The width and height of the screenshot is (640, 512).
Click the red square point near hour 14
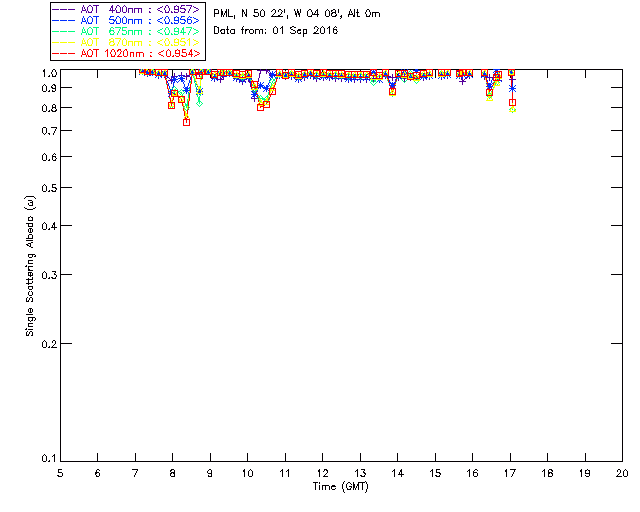click(393, 91)
